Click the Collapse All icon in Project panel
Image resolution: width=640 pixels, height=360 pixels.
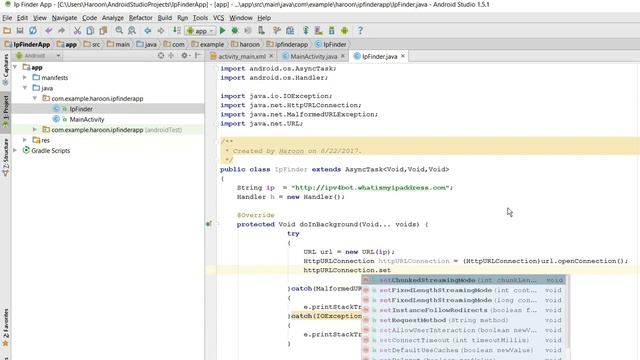171,56
